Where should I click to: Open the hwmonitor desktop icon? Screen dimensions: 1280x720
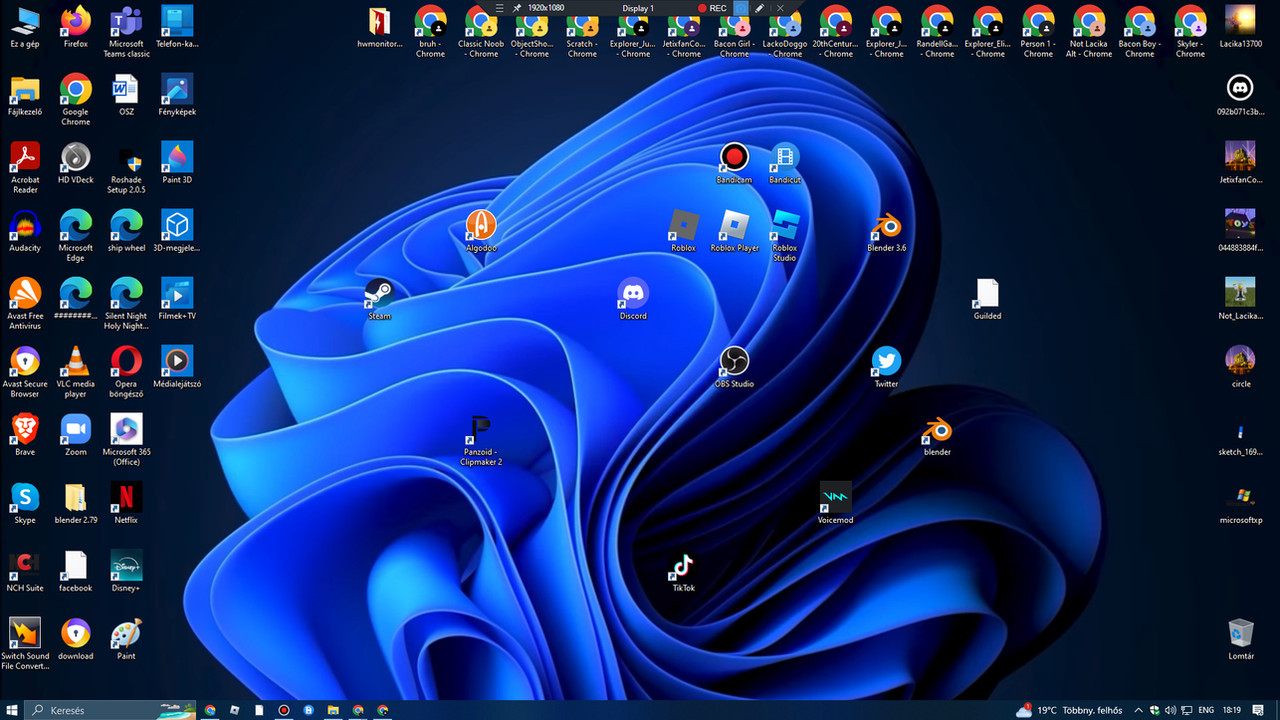(x=380, y=27)
